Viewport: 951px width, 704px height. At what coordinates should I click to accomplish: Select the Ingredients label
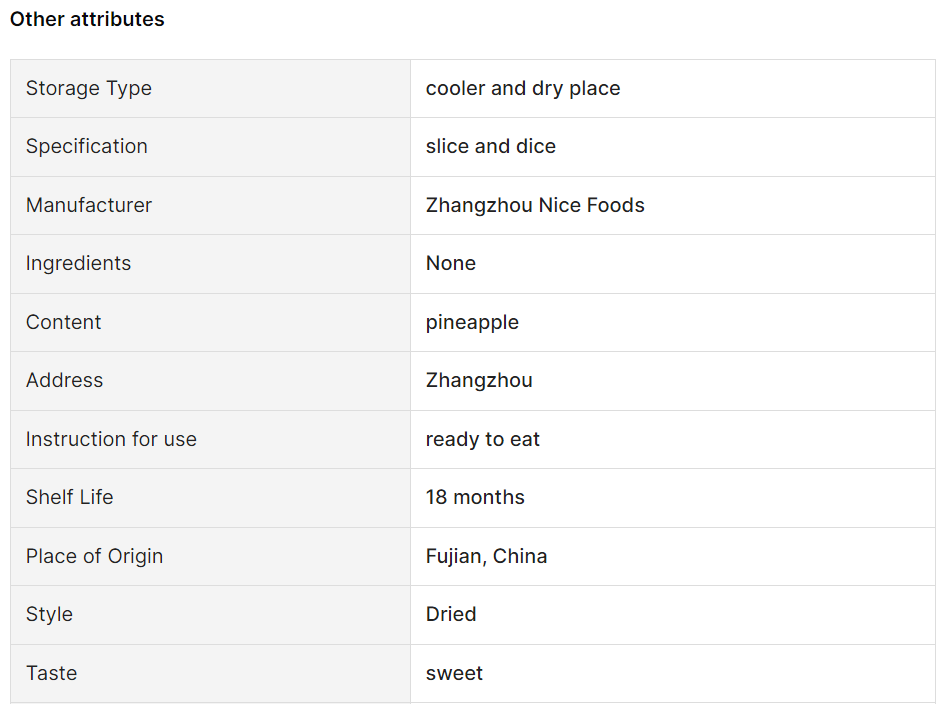[78, 264]
